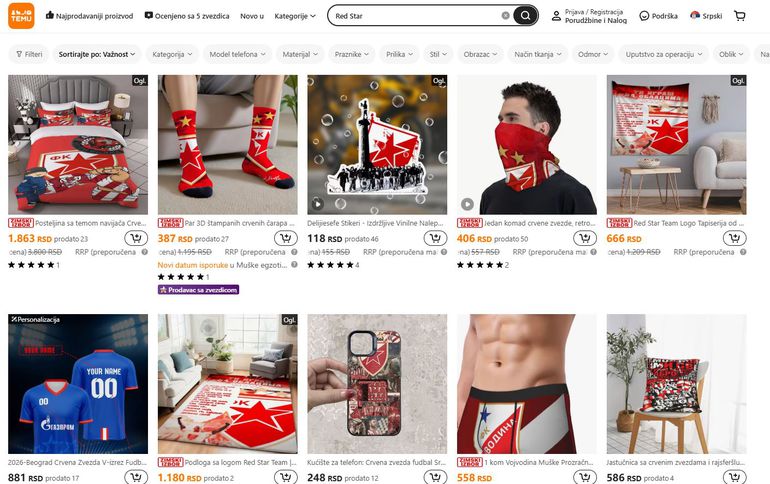Image resolution: width=770 pixels, height=484 pixels.
Task: Open the Kategorije menu
Action: (295, 16)
